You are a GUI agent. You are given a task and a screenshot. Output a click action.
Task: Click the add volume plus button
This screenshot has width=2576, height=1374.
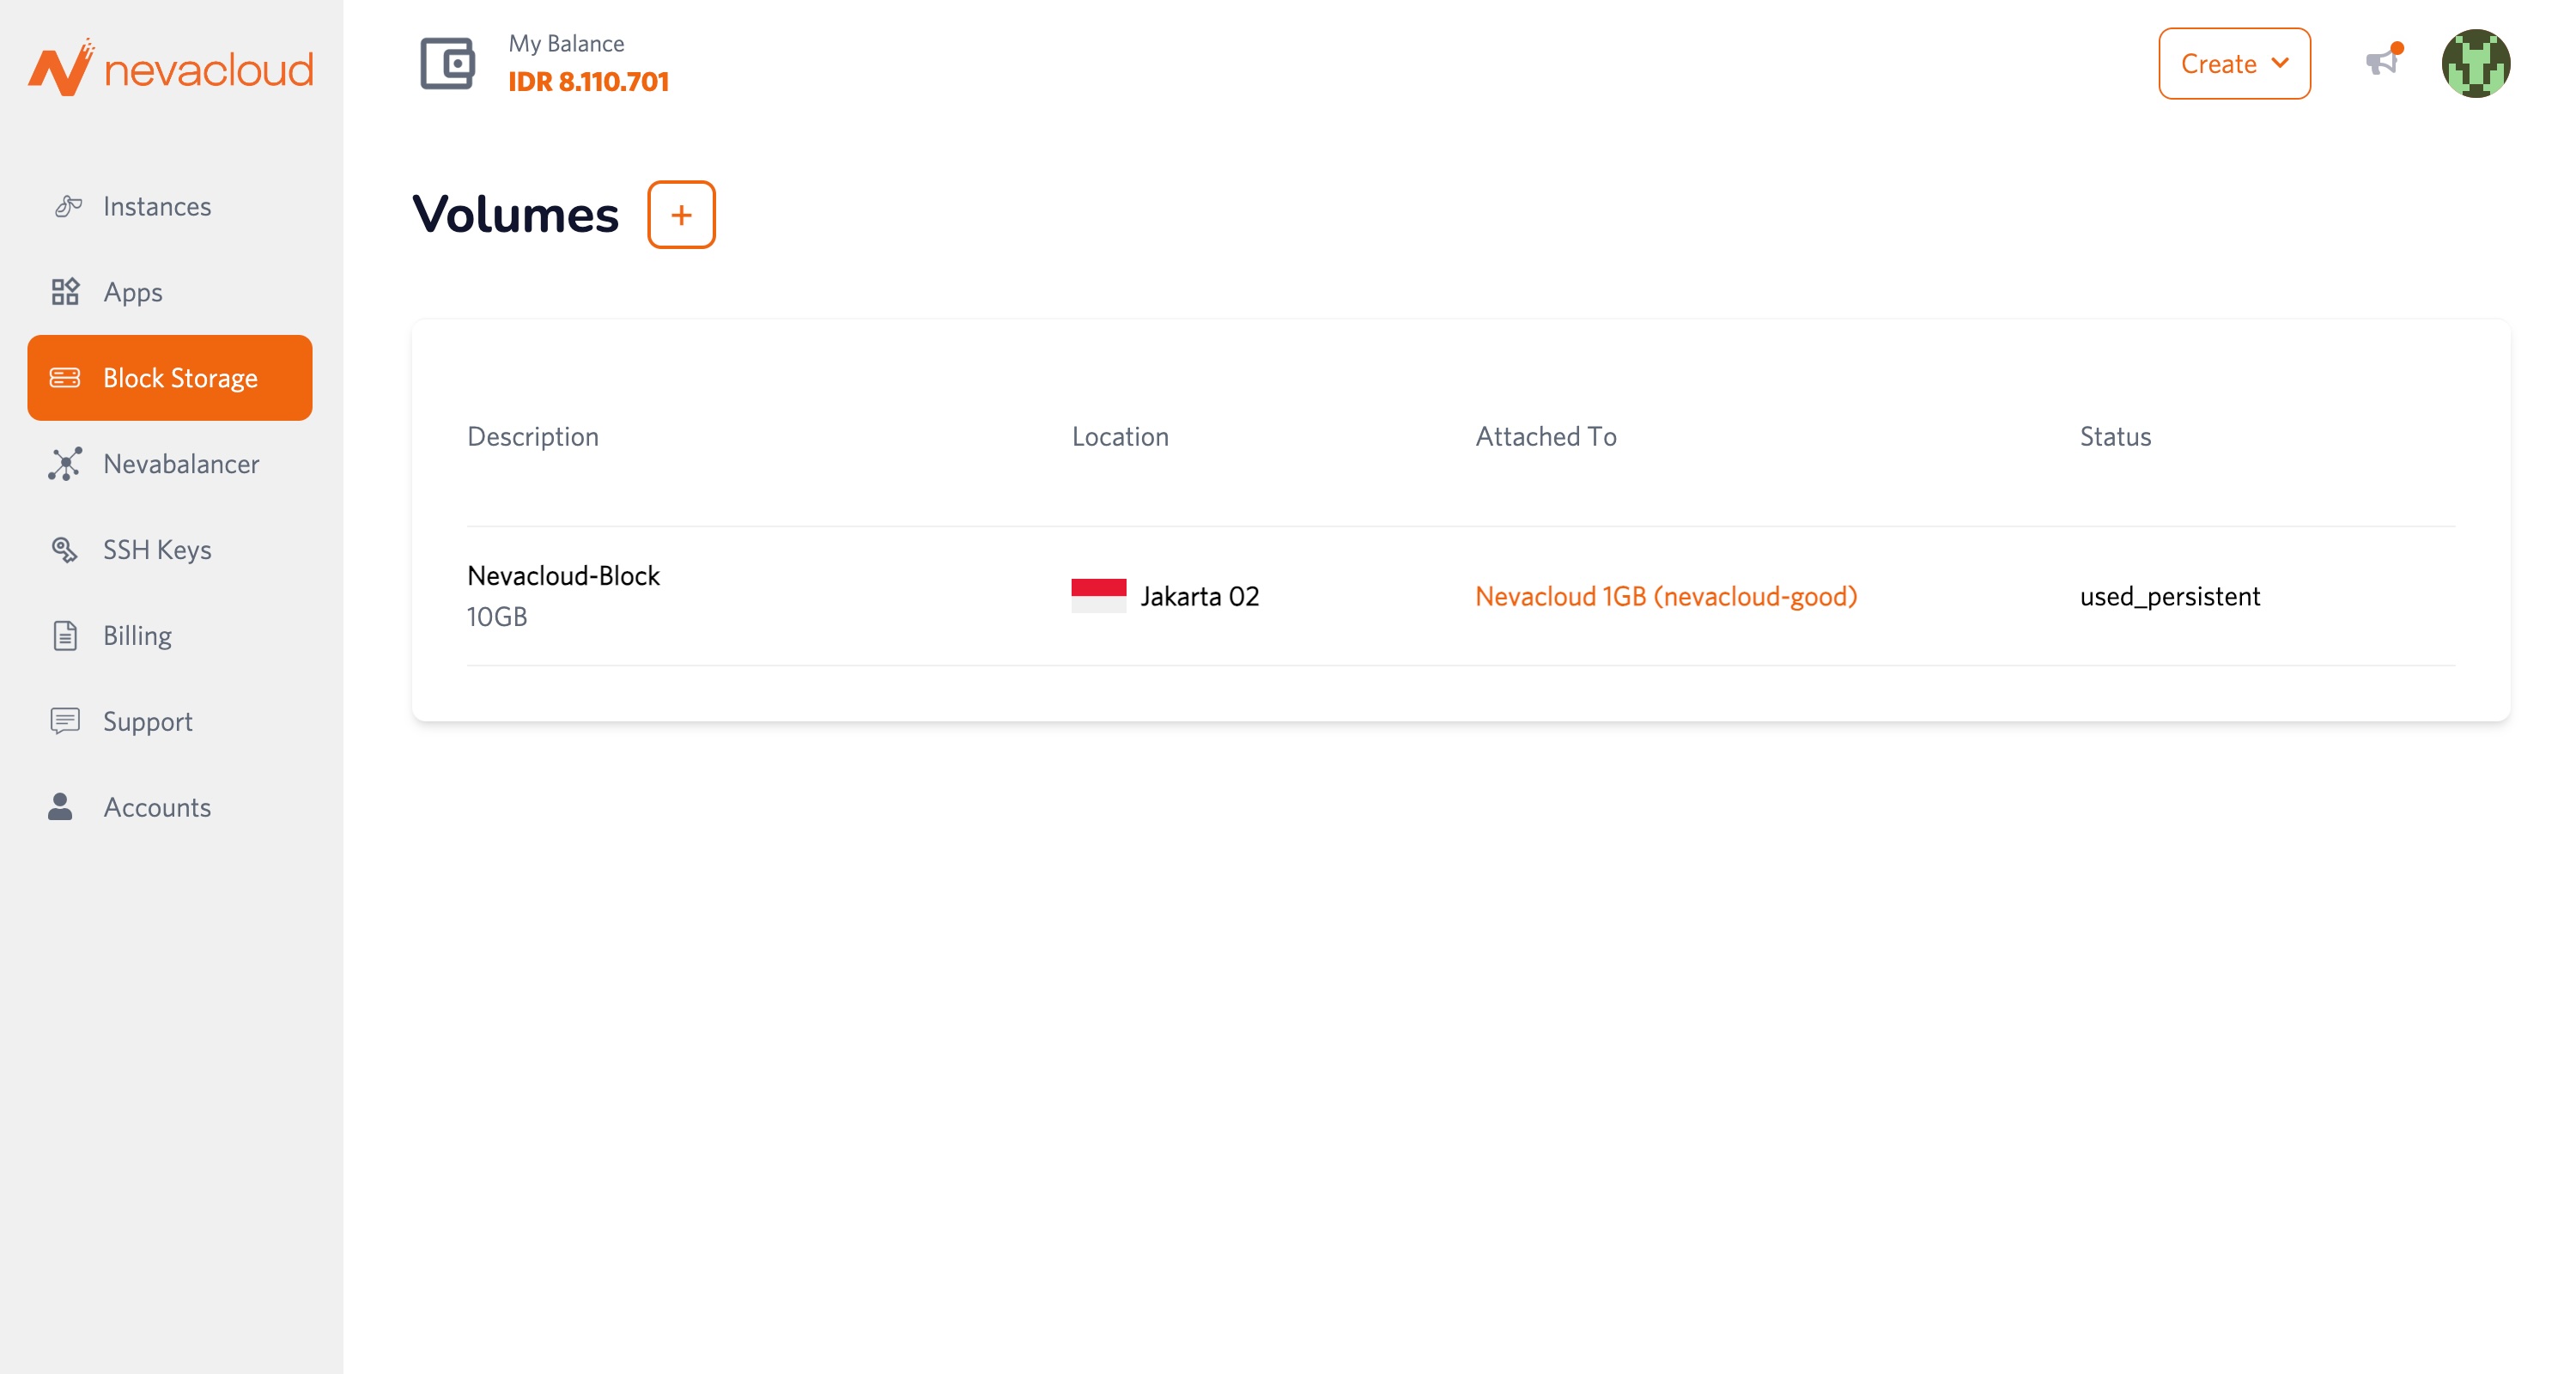[x=681, y=214]
